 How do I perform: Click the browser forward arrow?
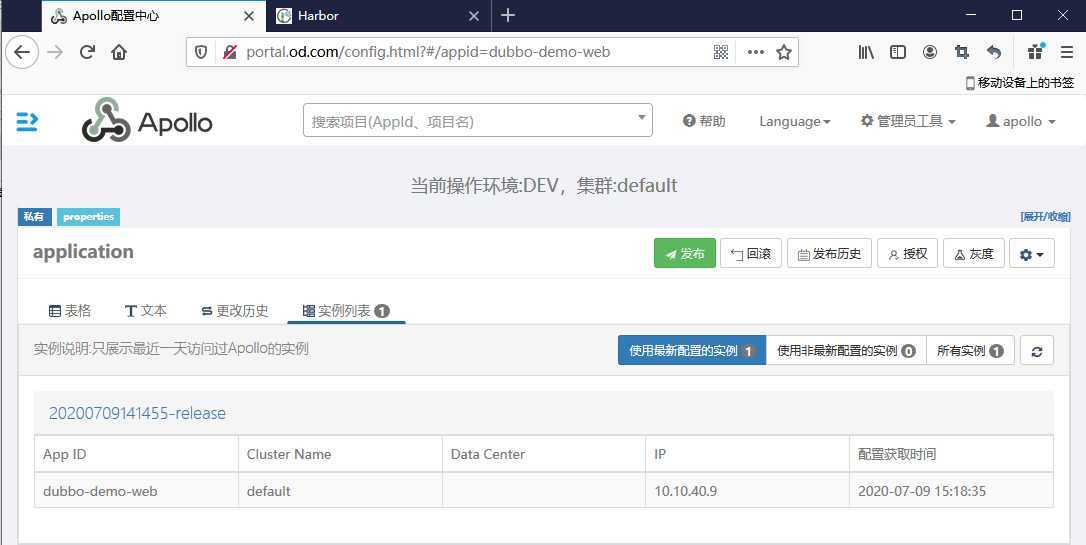[55, 52]
